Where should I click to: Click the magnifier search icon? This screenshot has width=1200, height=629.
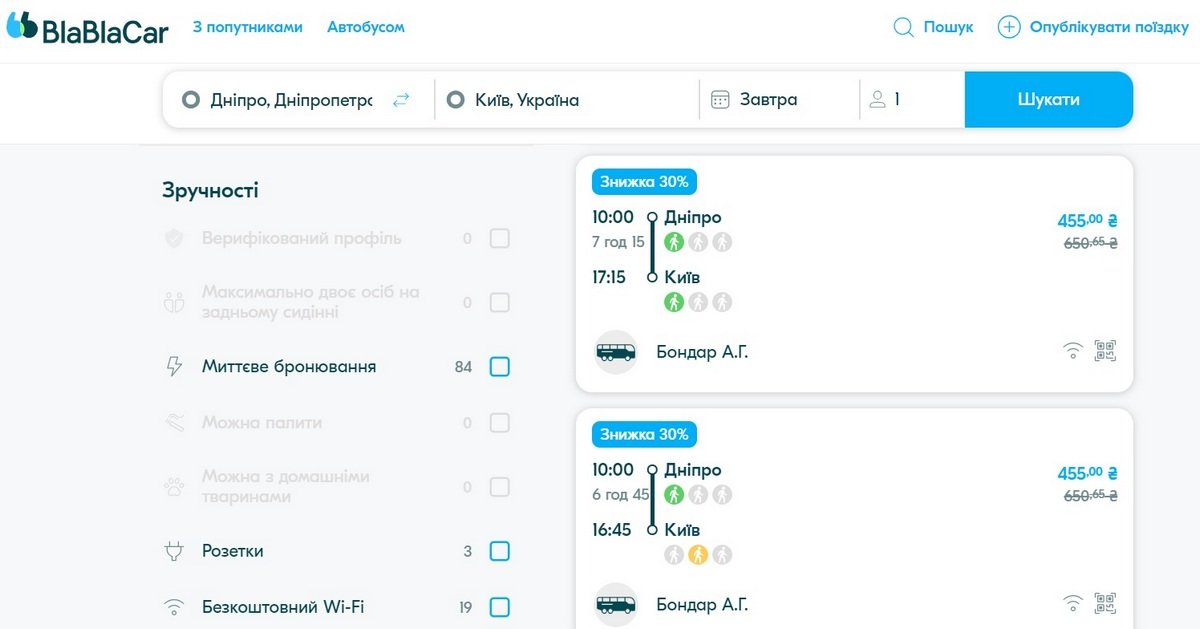pos(903,27)
